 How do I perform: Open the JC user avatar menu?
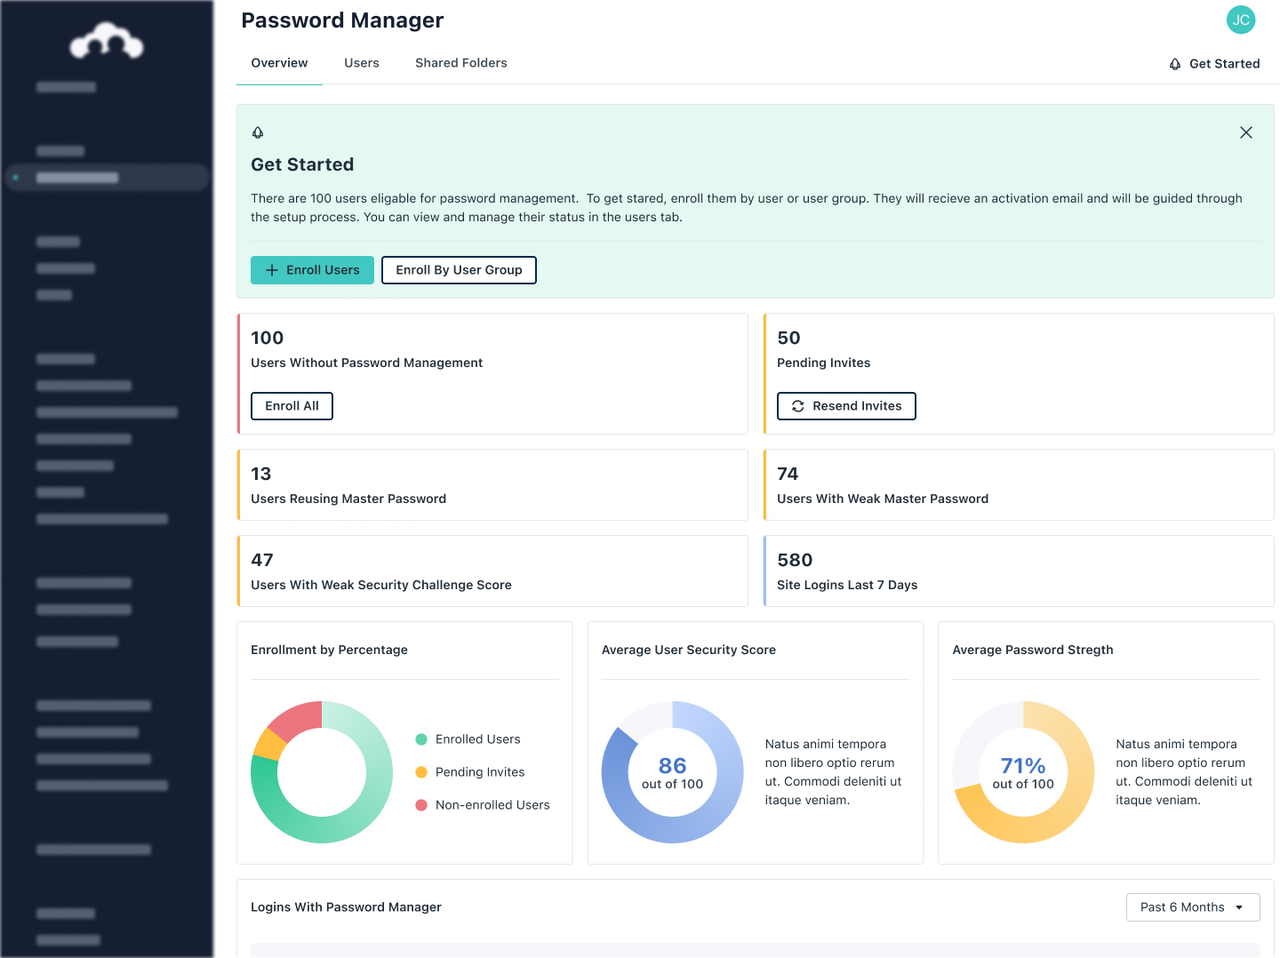[1240, 20]
